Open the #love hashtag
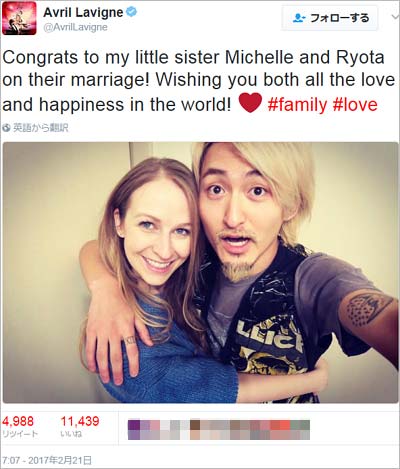The image size is (400, 469). [355, 105]
